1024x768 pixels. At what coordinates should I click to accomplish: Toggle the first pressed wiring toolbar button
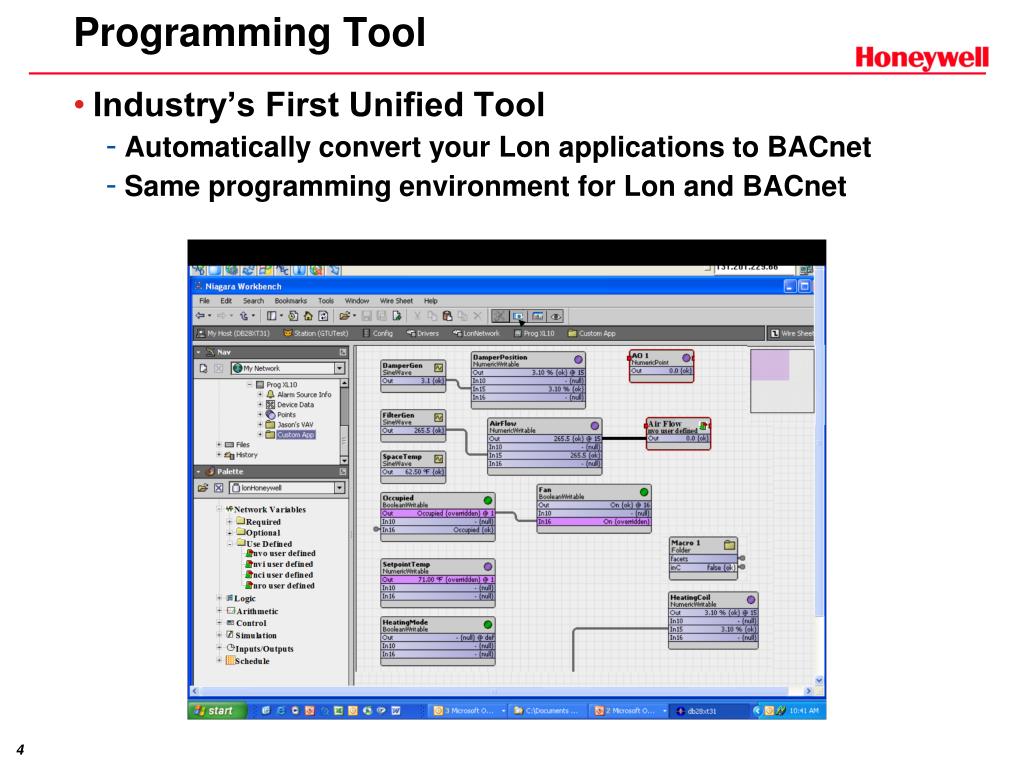500,316
